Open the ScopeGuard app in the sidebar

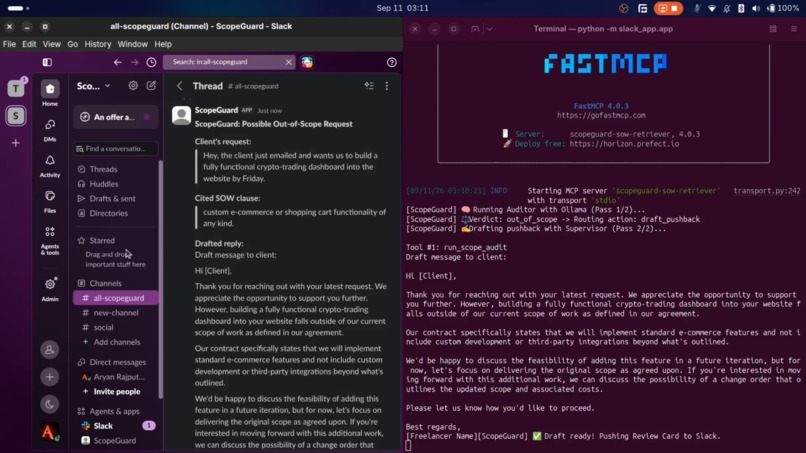point(115,441)
